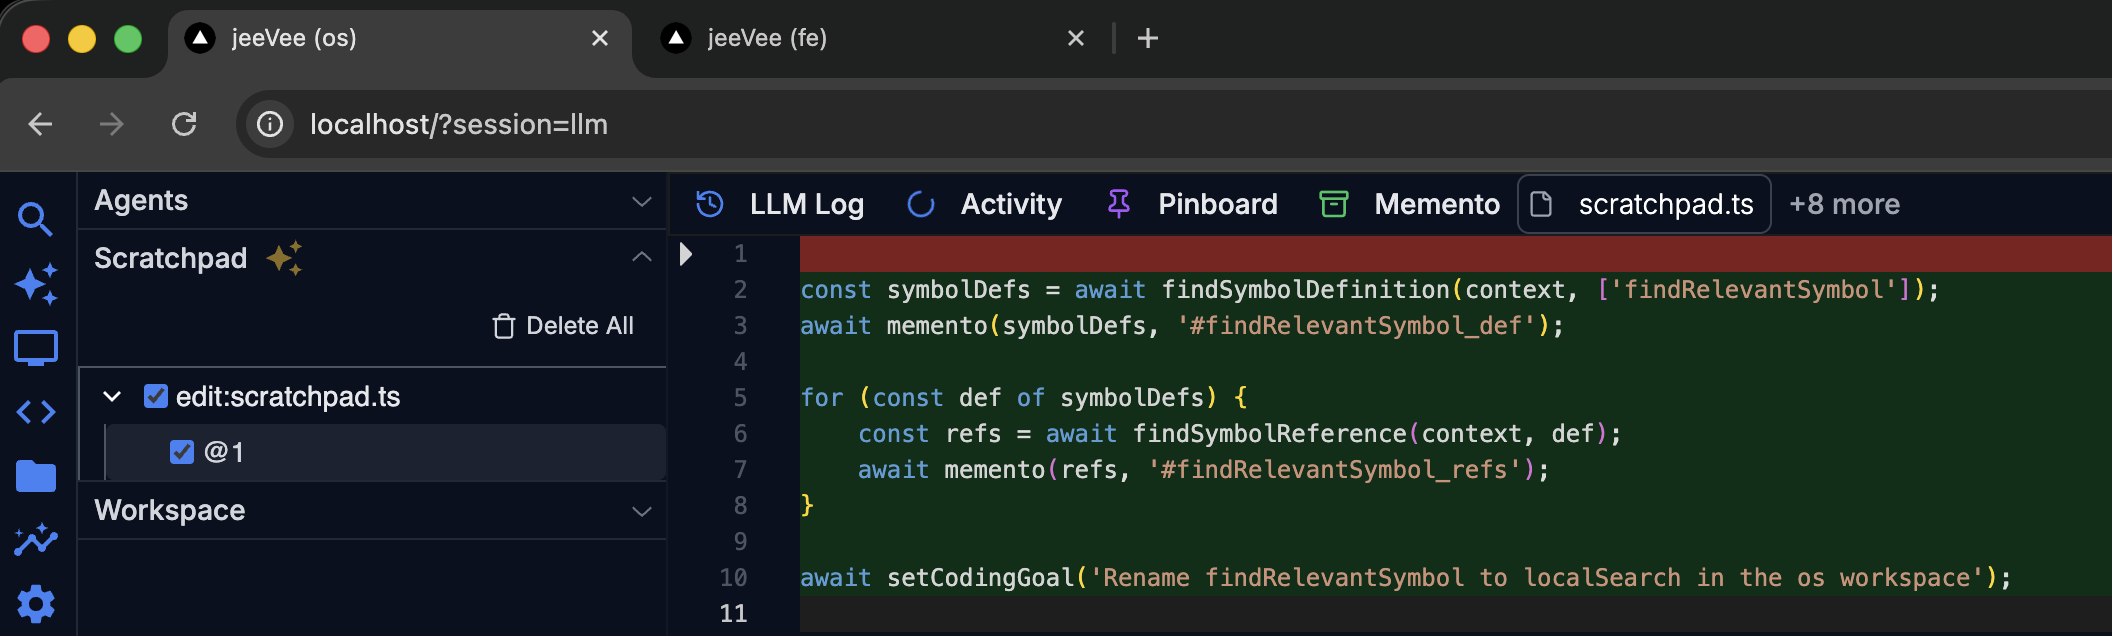Click 'setCodingGoal' on line 10
Screen dimensions: 2112x636
[980, 578]
